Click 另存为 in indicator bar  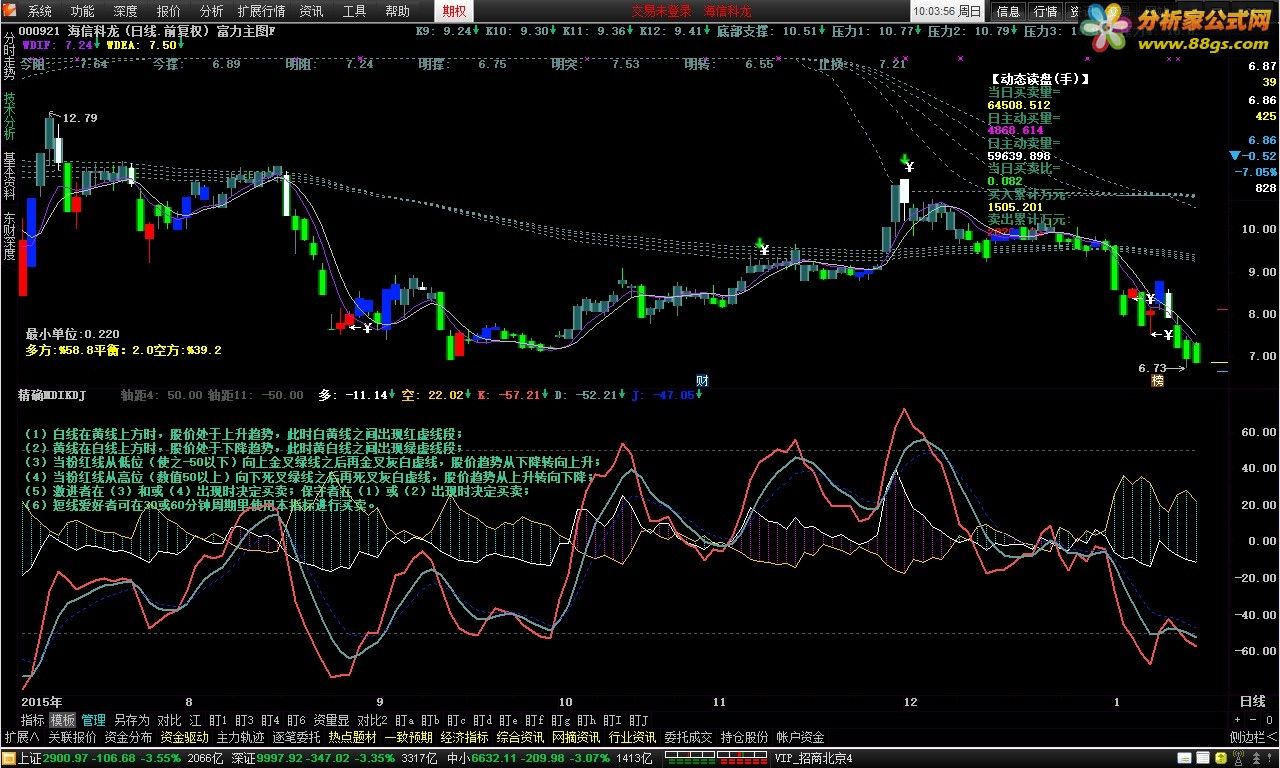coord(131,720)
